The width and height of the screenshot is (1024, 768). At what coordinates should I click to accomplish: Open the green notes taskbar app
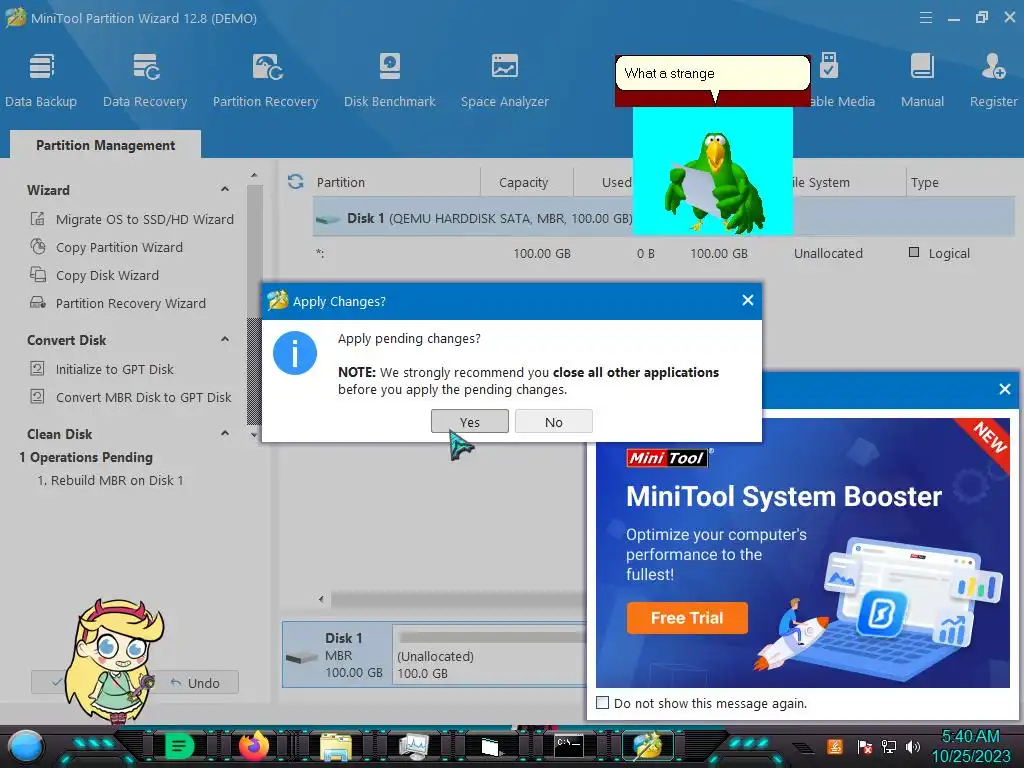pos(180,746)
